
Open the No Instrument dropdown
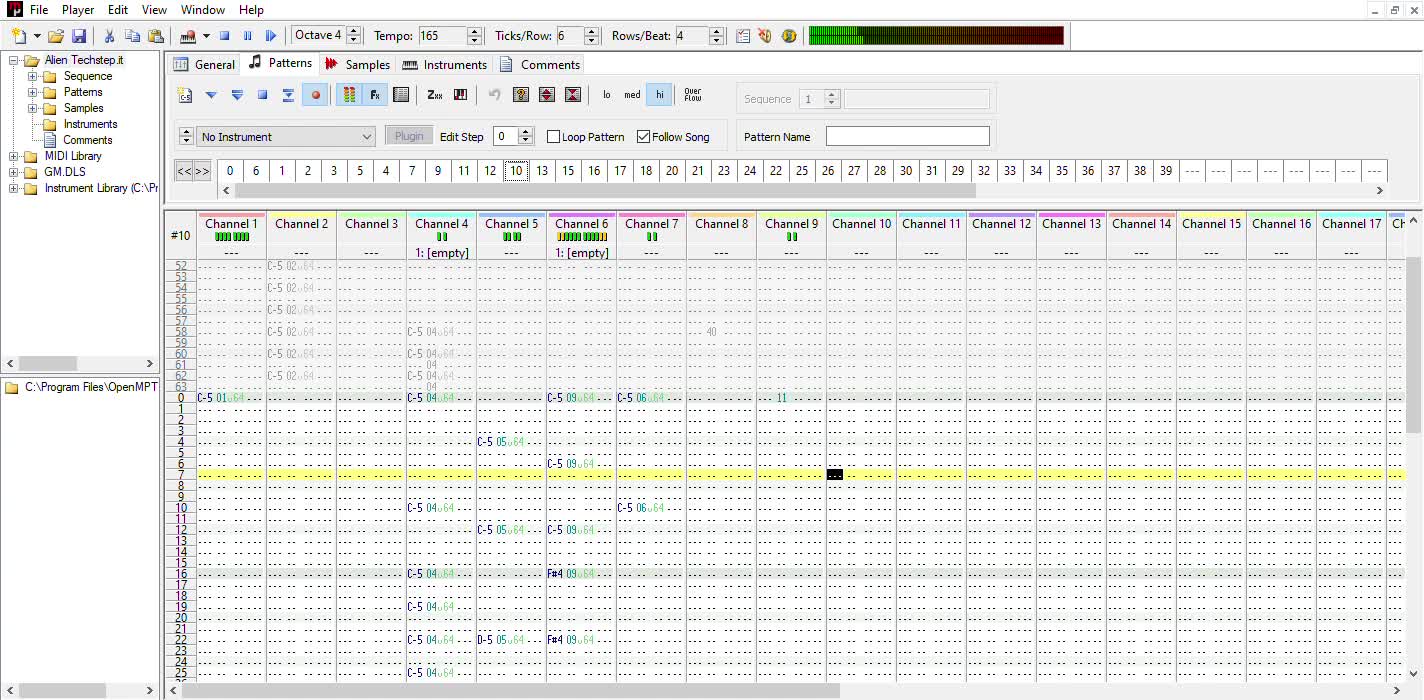tap(286, 137)
